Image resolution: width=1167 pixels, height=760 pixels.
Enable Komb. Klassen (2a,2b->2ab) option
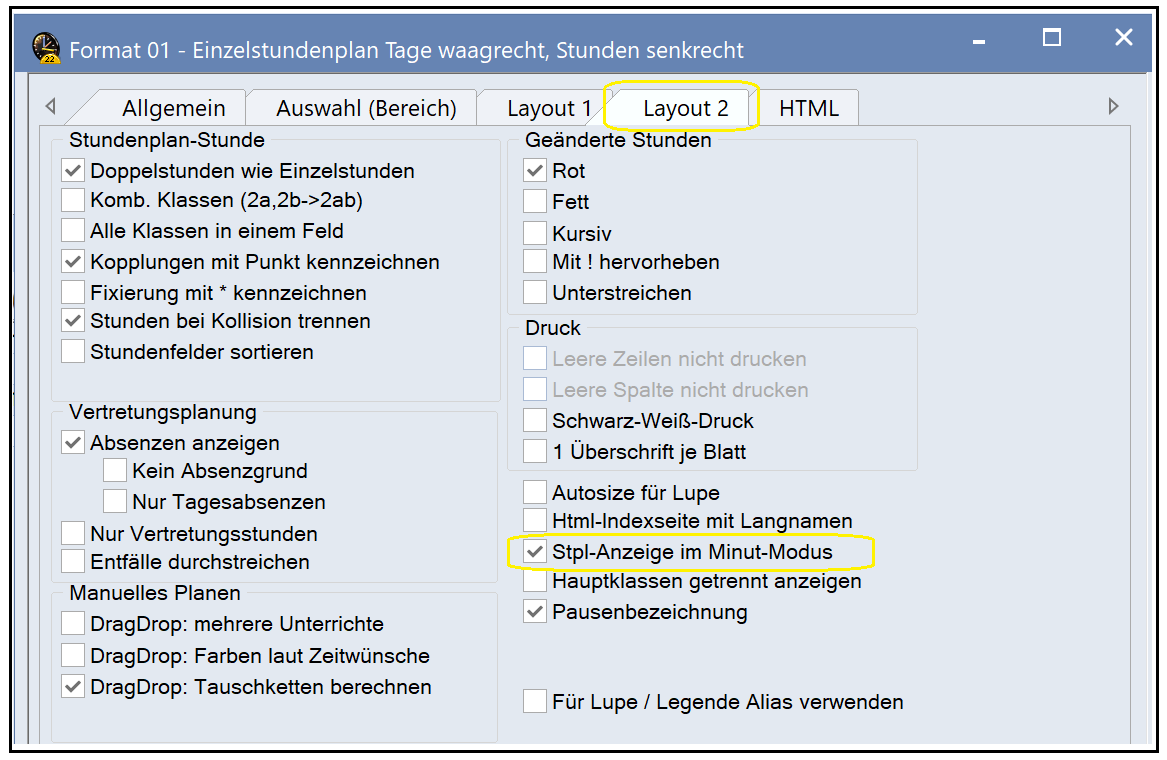click(x=73, y=201)
